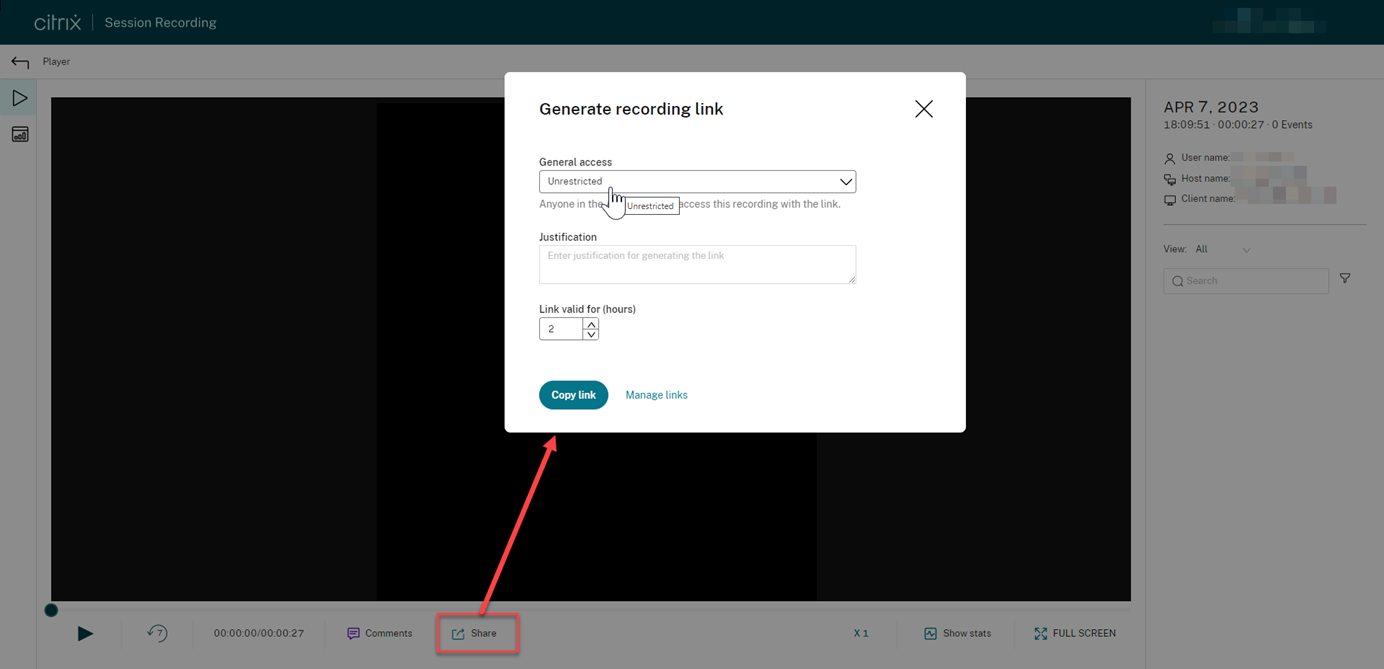Viewport: 1384px width, 669px height.
Task: Click the filter funnel icon beside Search
Action: (1344, 278)
